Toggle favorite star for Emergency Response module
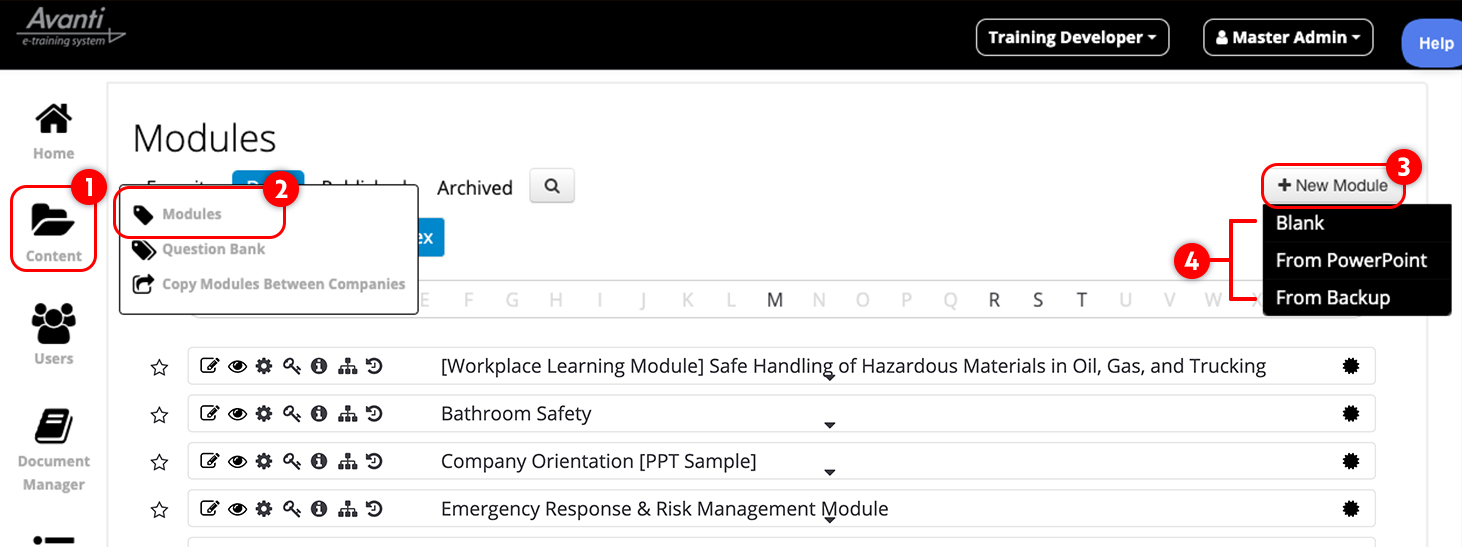 [x=159, y=510]
